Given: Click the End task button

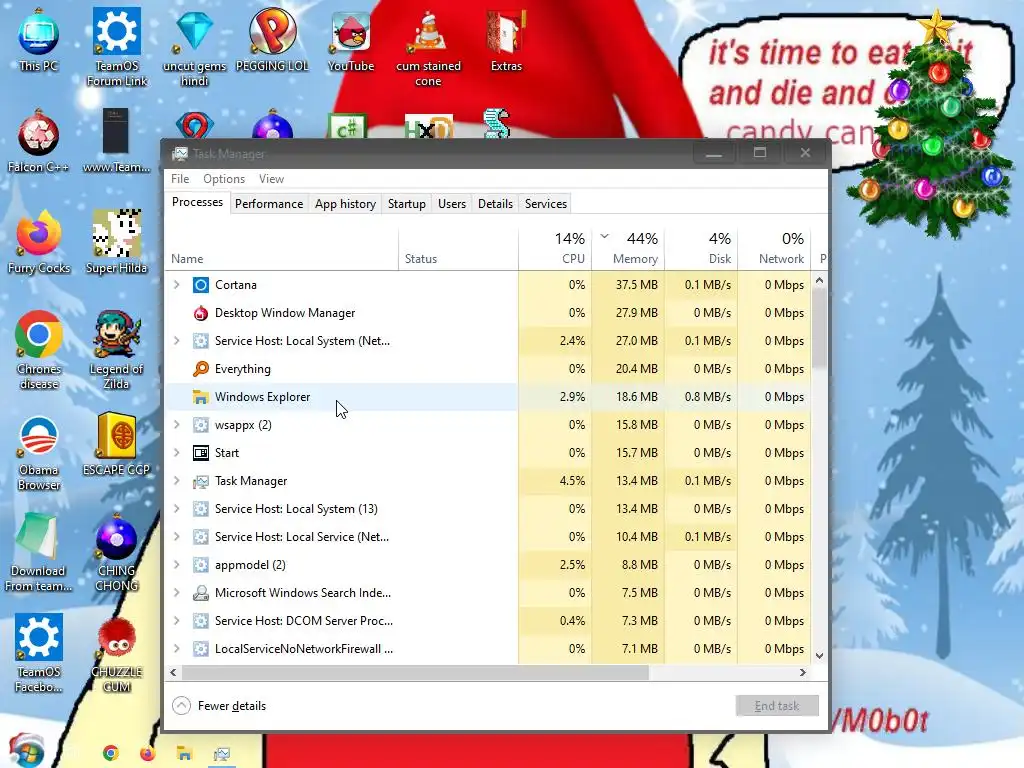Looking at the screenshot, I should [x=776, y=706].
